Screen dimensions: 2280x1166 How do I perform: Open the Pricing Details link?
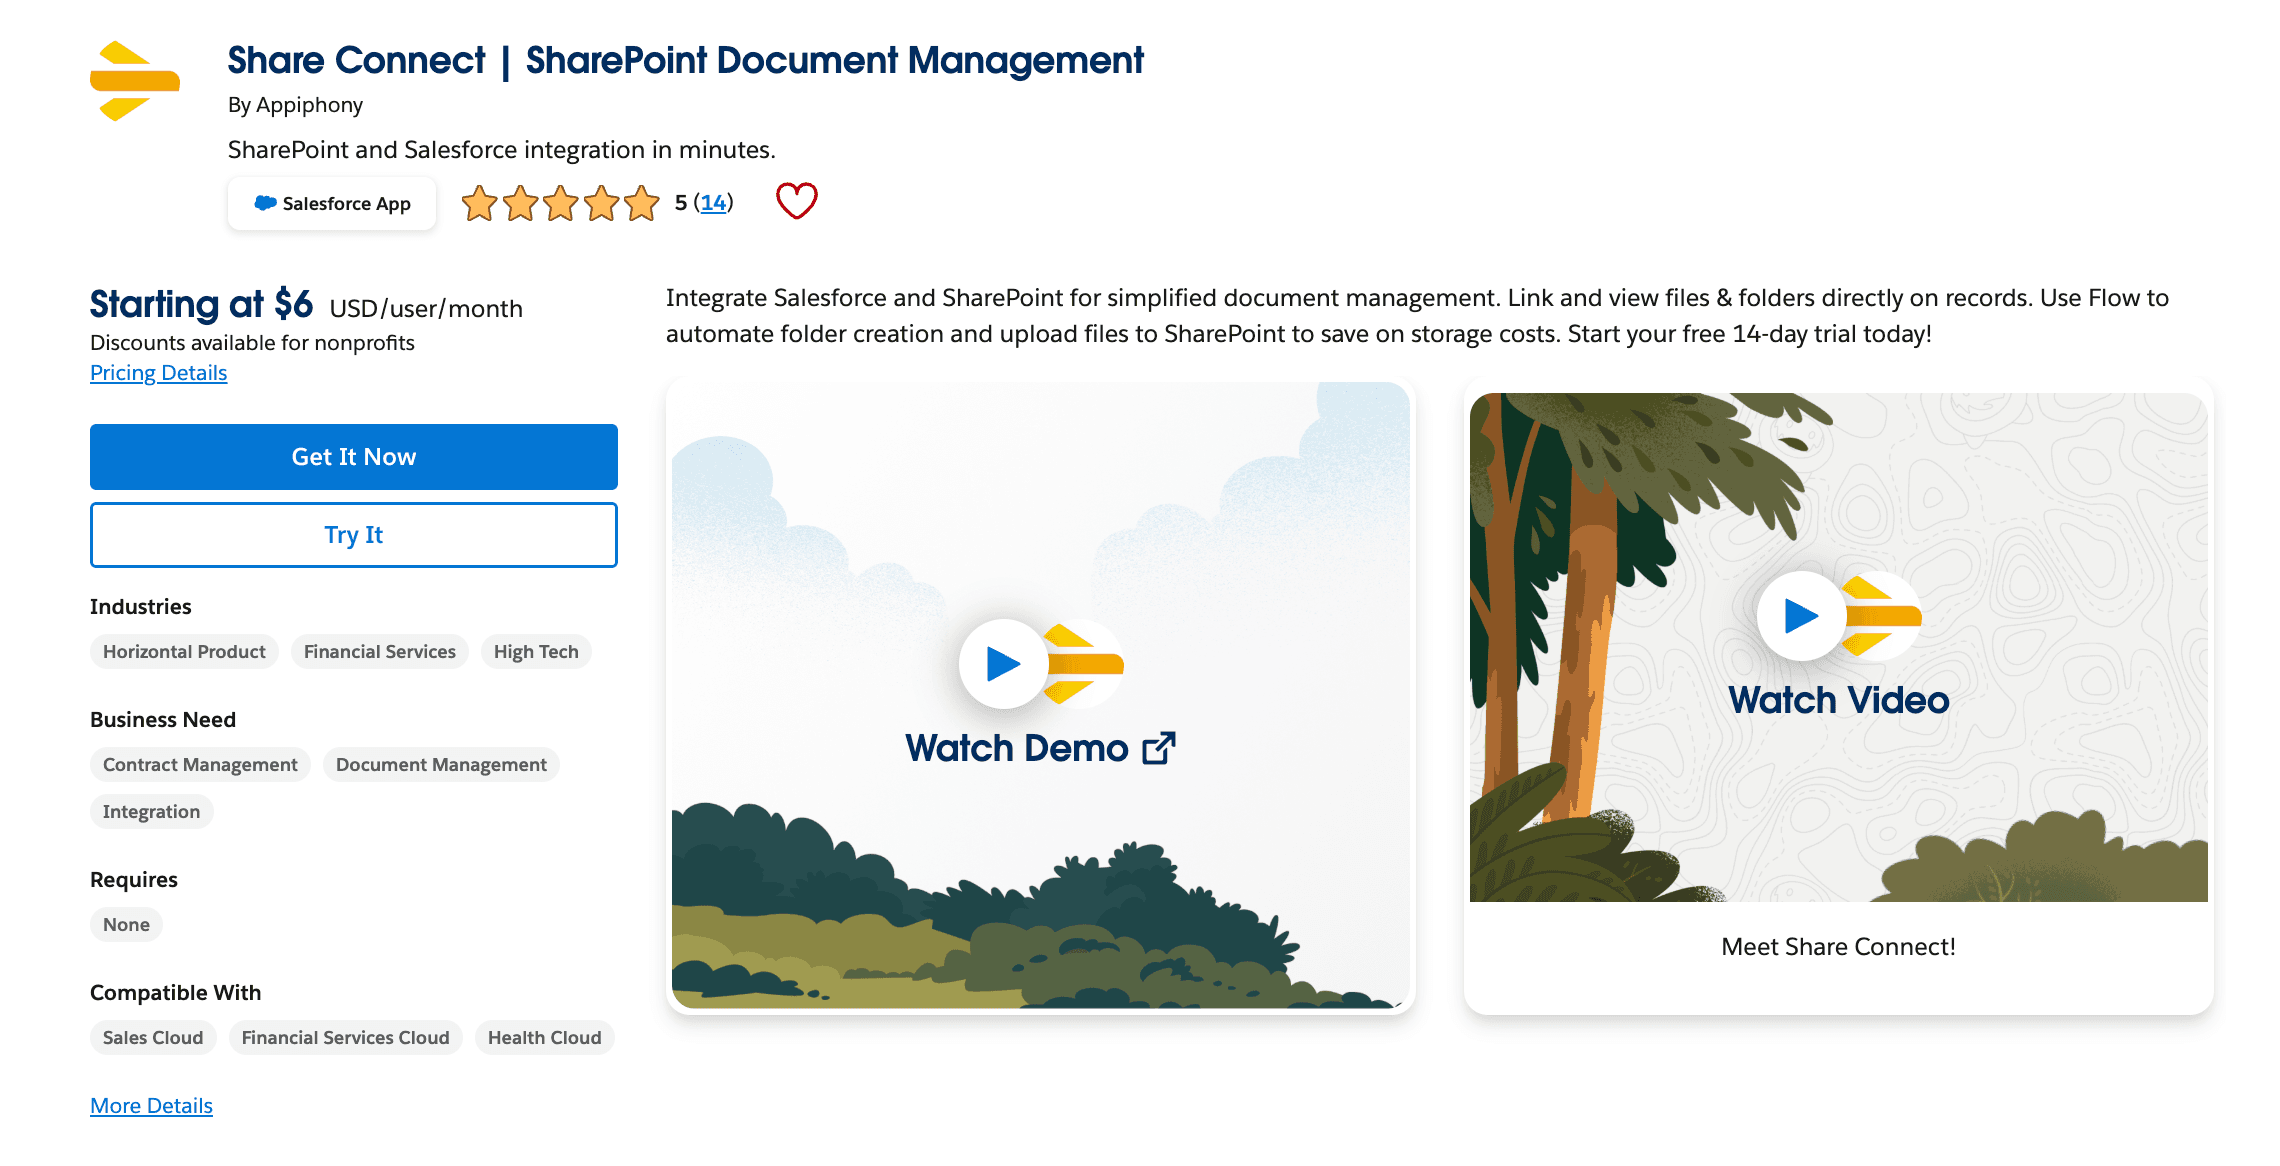pyautogui.click(x=159, y=373)
